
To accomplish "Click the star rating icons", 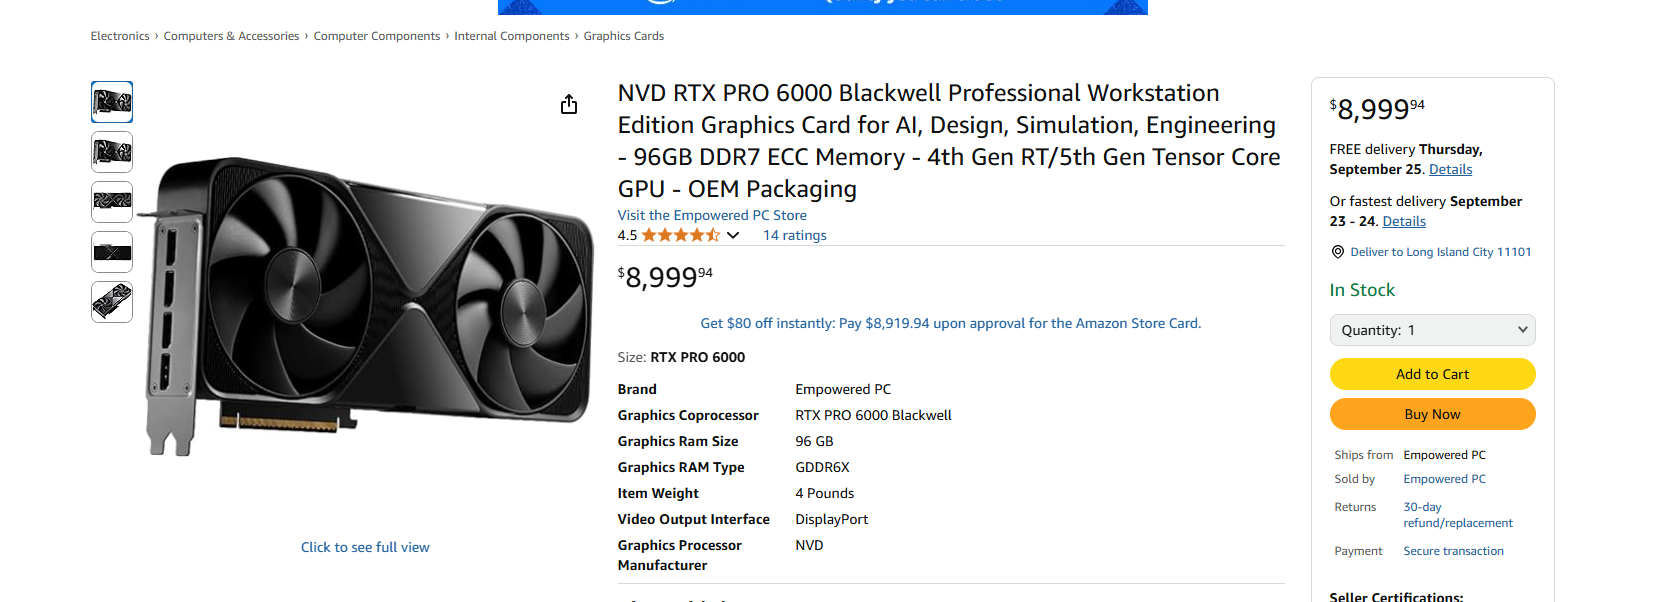I will pos(680,235).
